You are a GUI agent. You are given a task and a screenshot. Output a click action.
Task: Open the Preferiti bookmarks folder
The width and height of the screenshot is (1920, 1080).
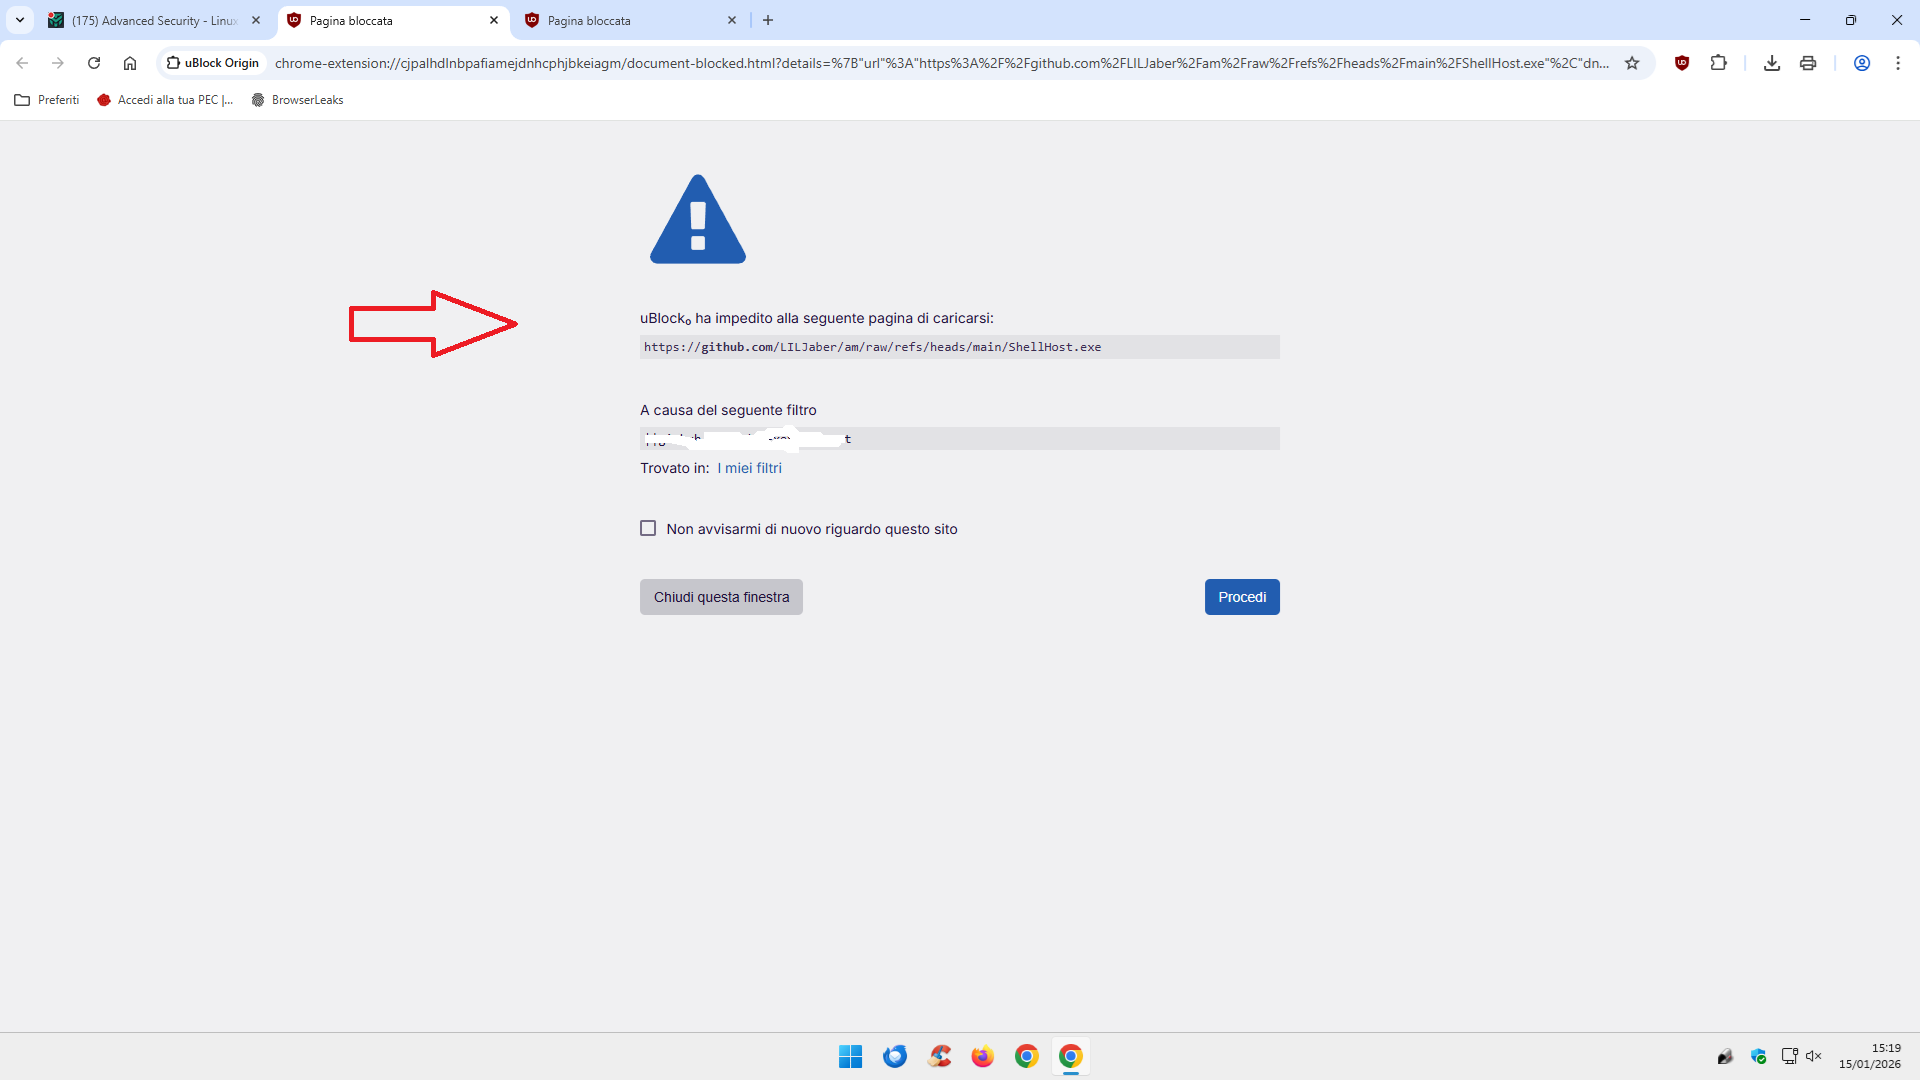coord(47,100)
